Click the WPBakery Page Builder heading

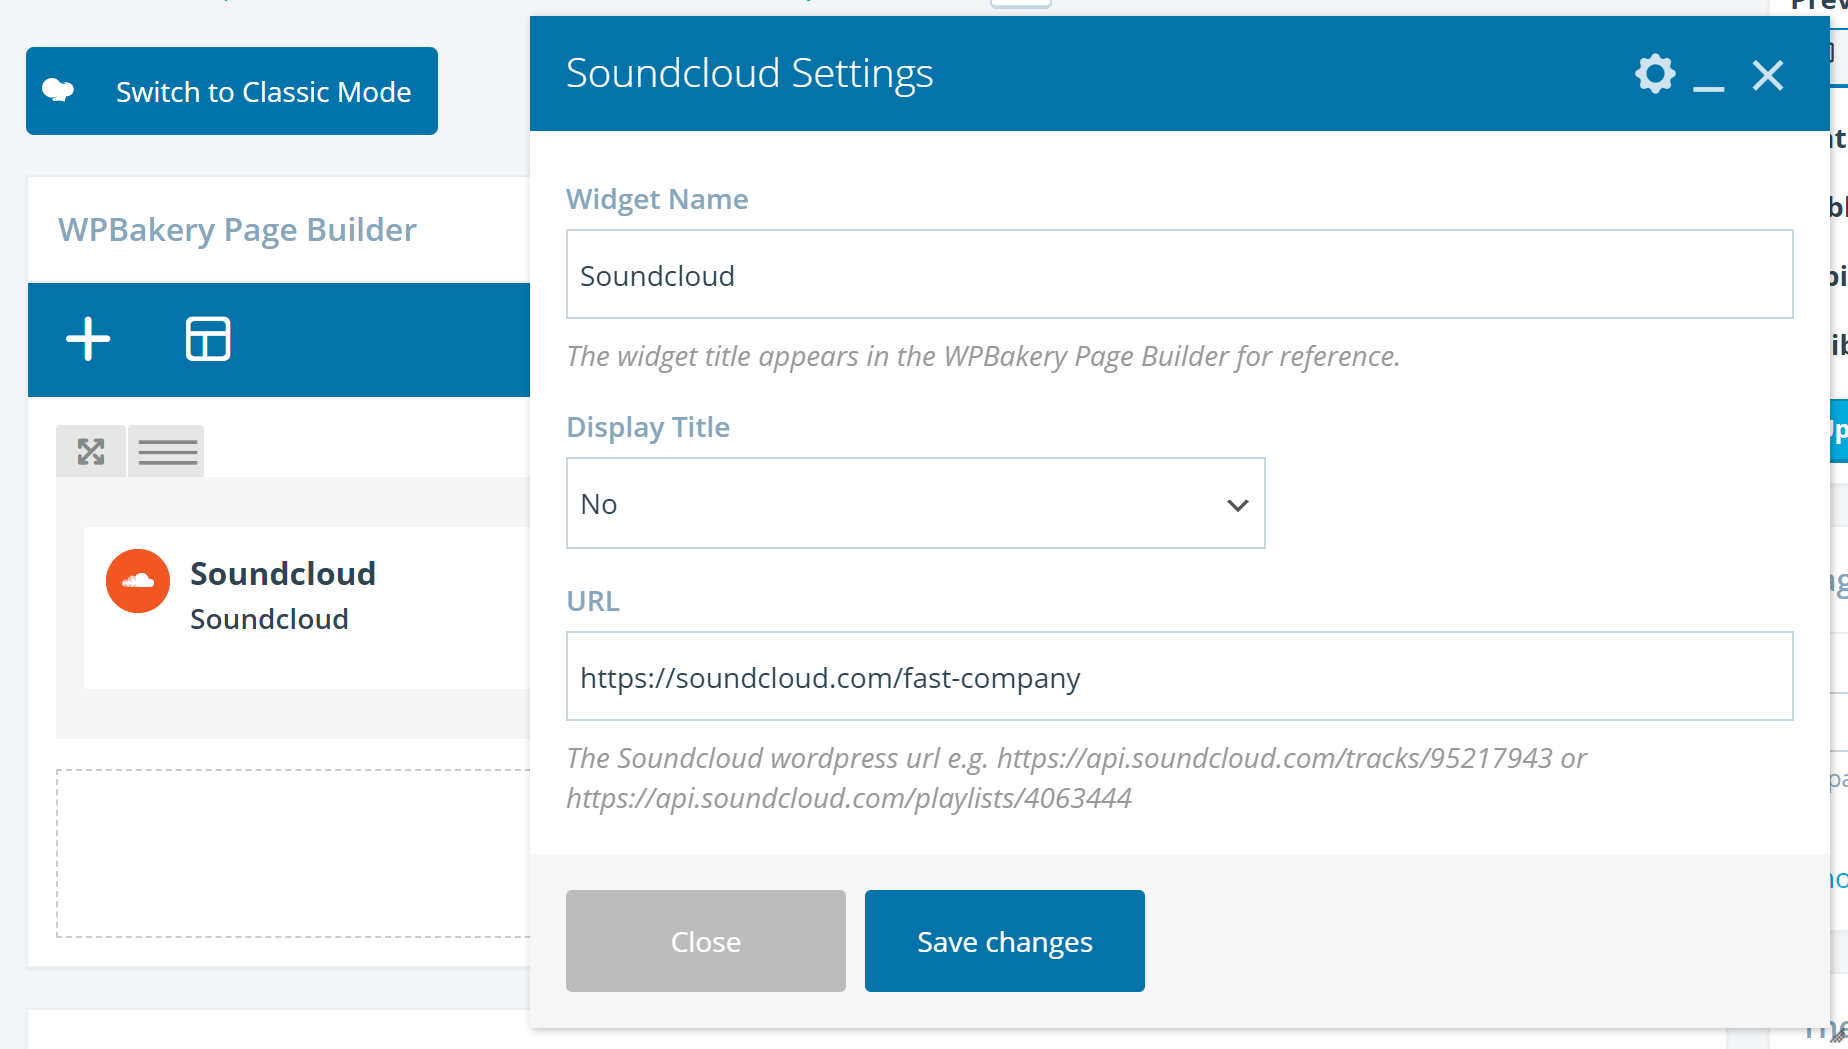click(237, 230)
